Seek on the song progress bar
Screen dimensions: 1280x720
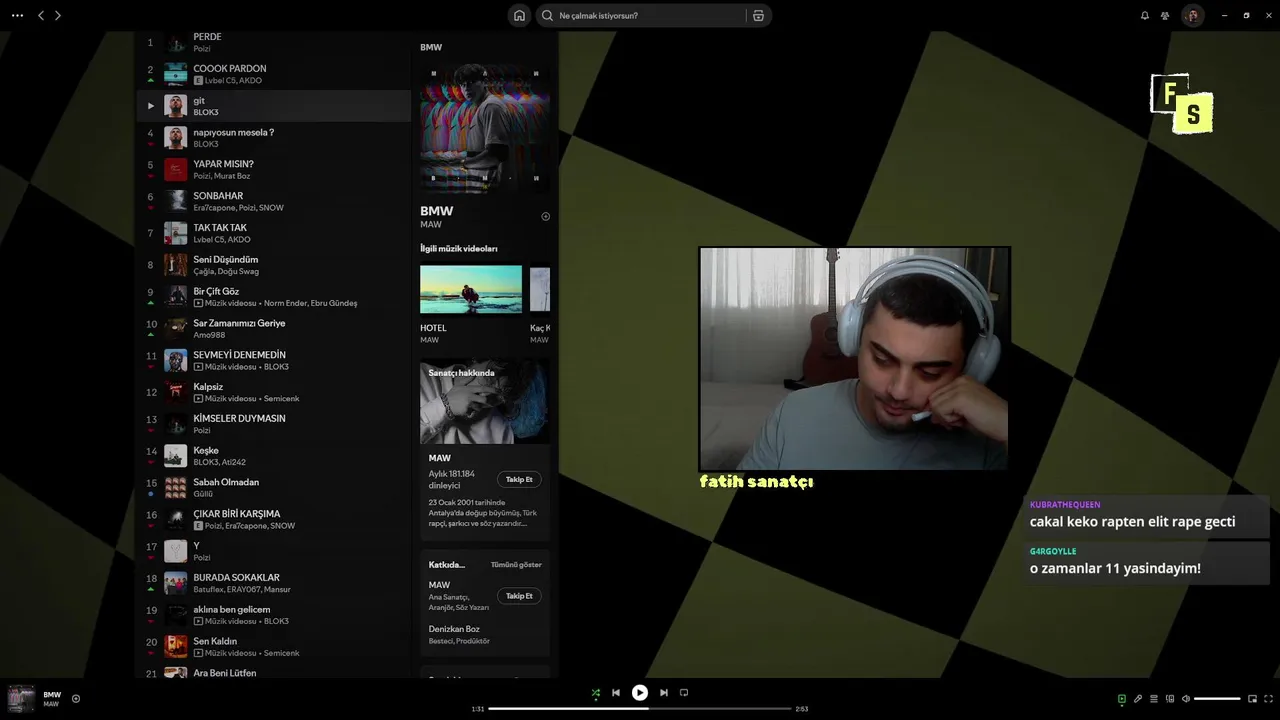pyautogui.click(x=640, y=708)
